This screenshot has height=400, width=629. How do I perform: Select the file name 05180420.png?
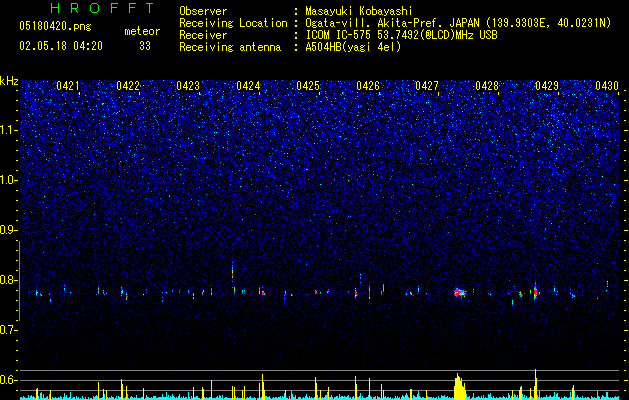(55, 26)
